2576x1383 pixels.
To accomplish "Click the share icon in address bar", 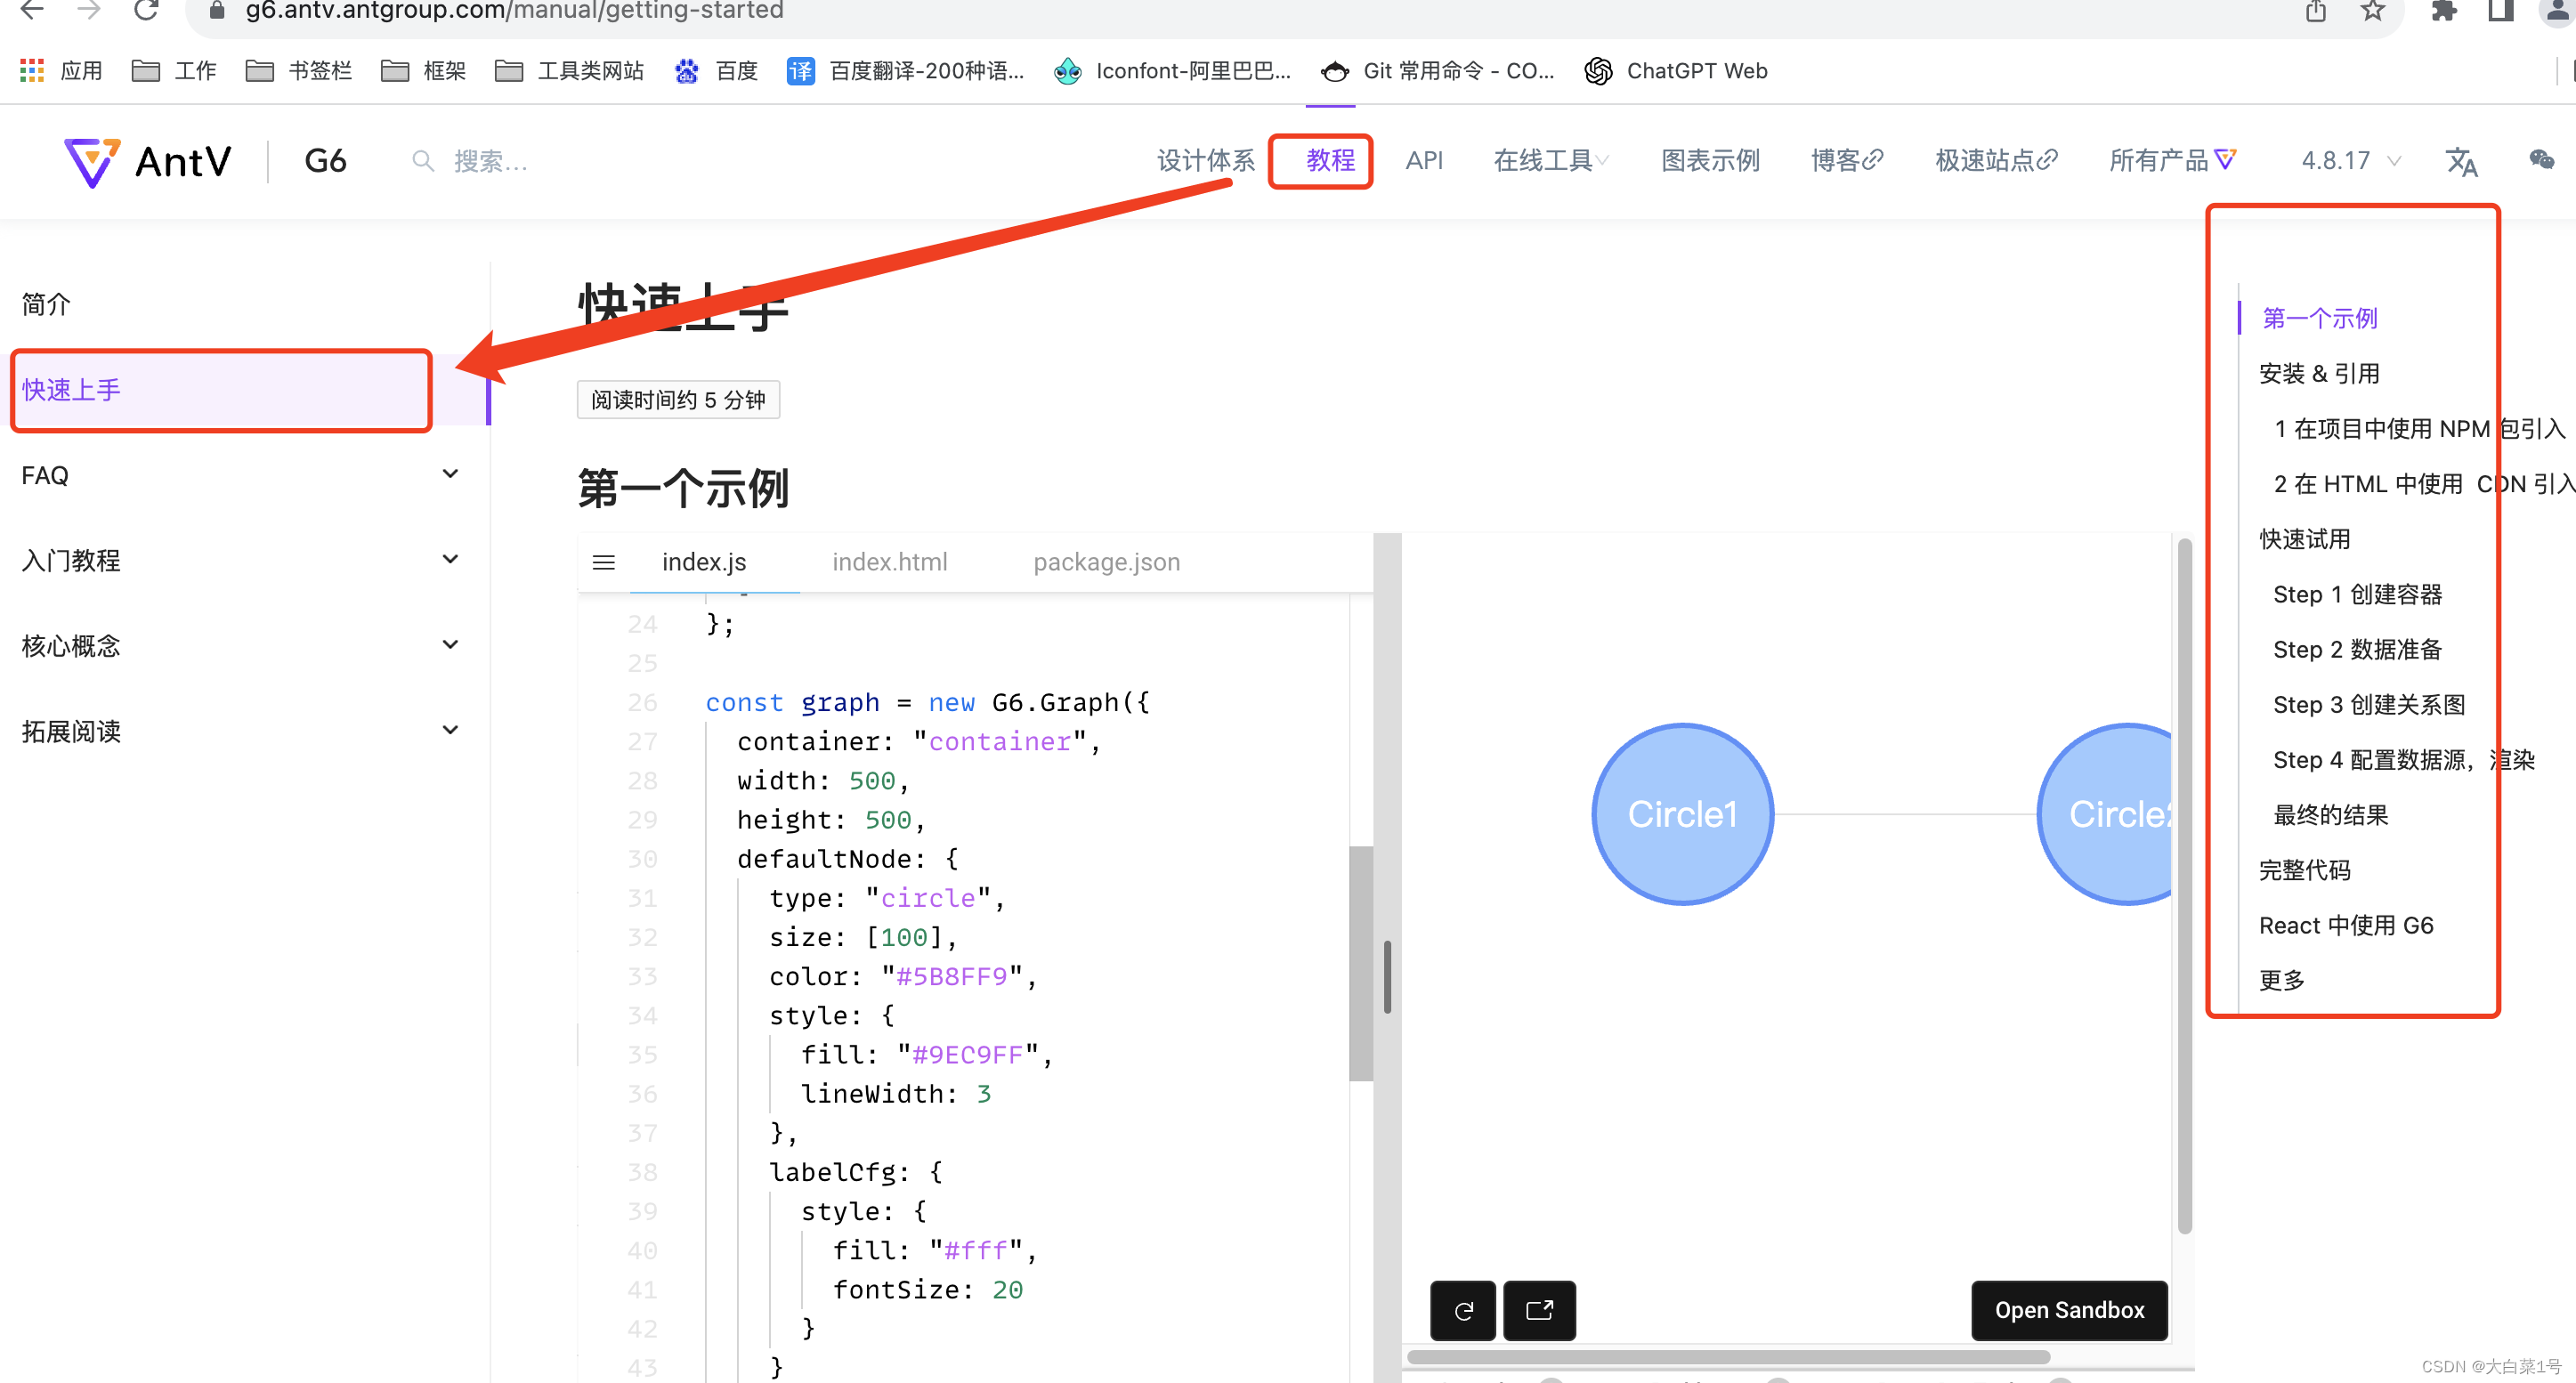I will pos(2316,11).
